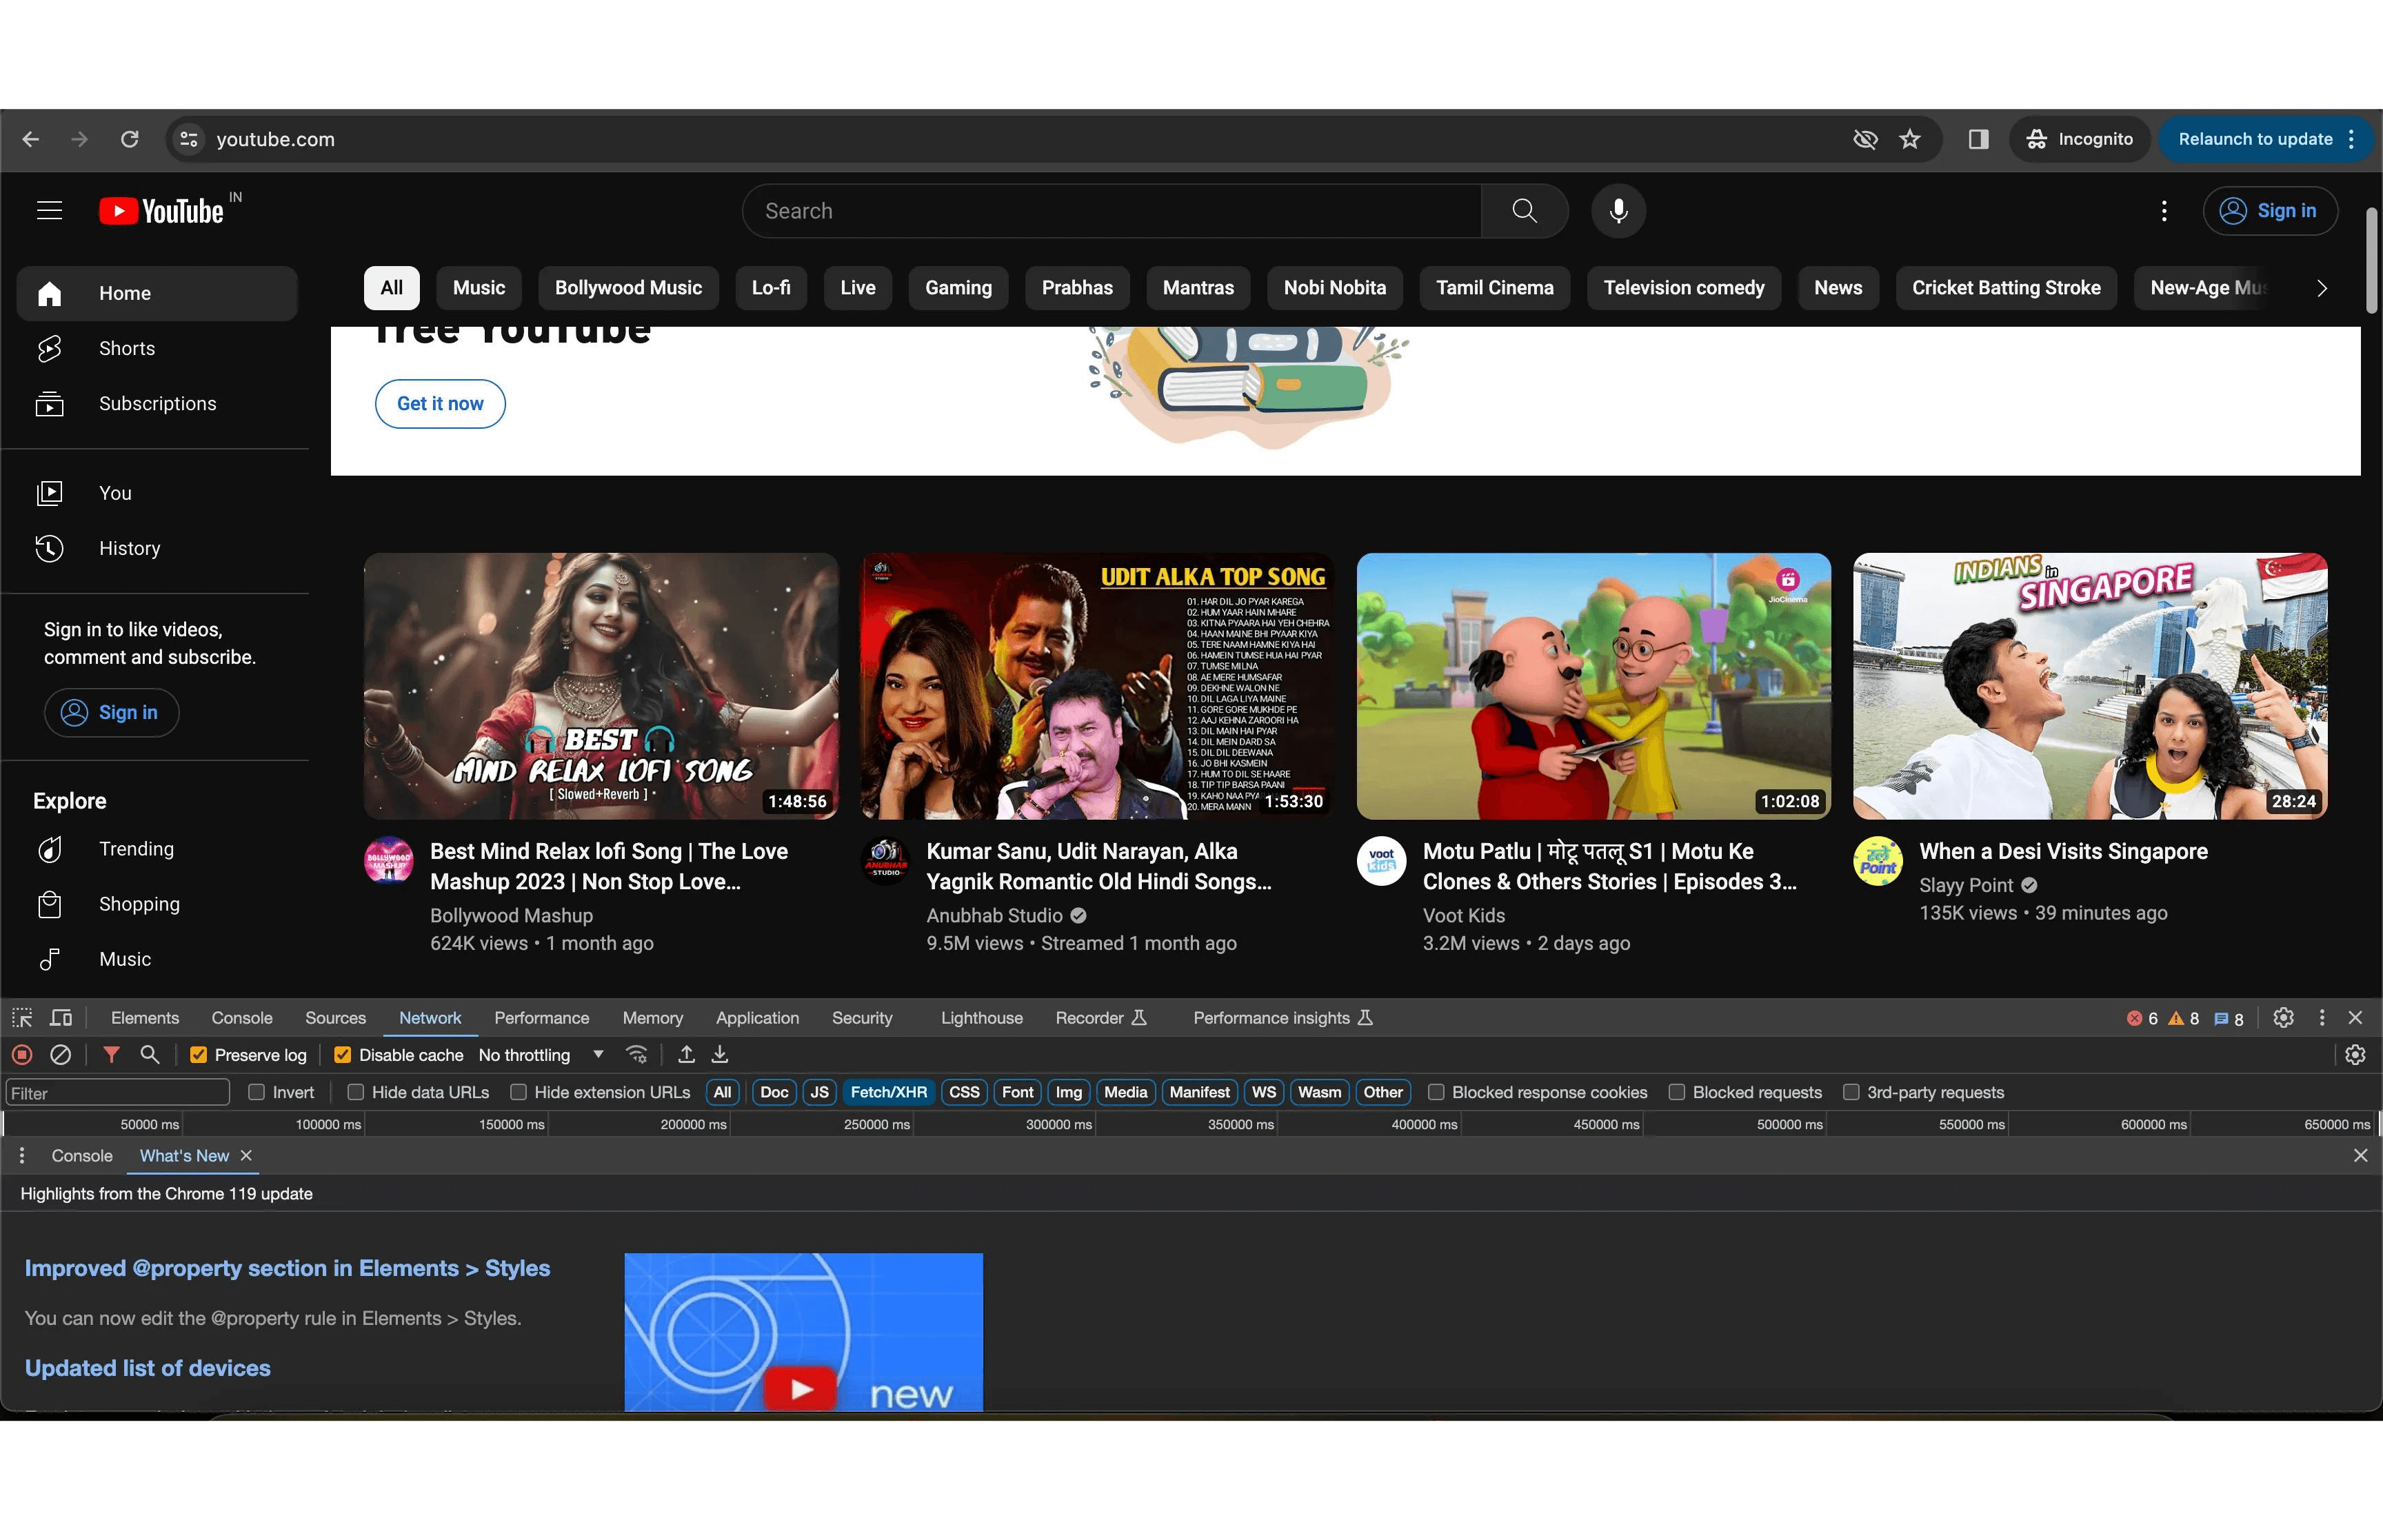Click the YouTube logo

161,211
